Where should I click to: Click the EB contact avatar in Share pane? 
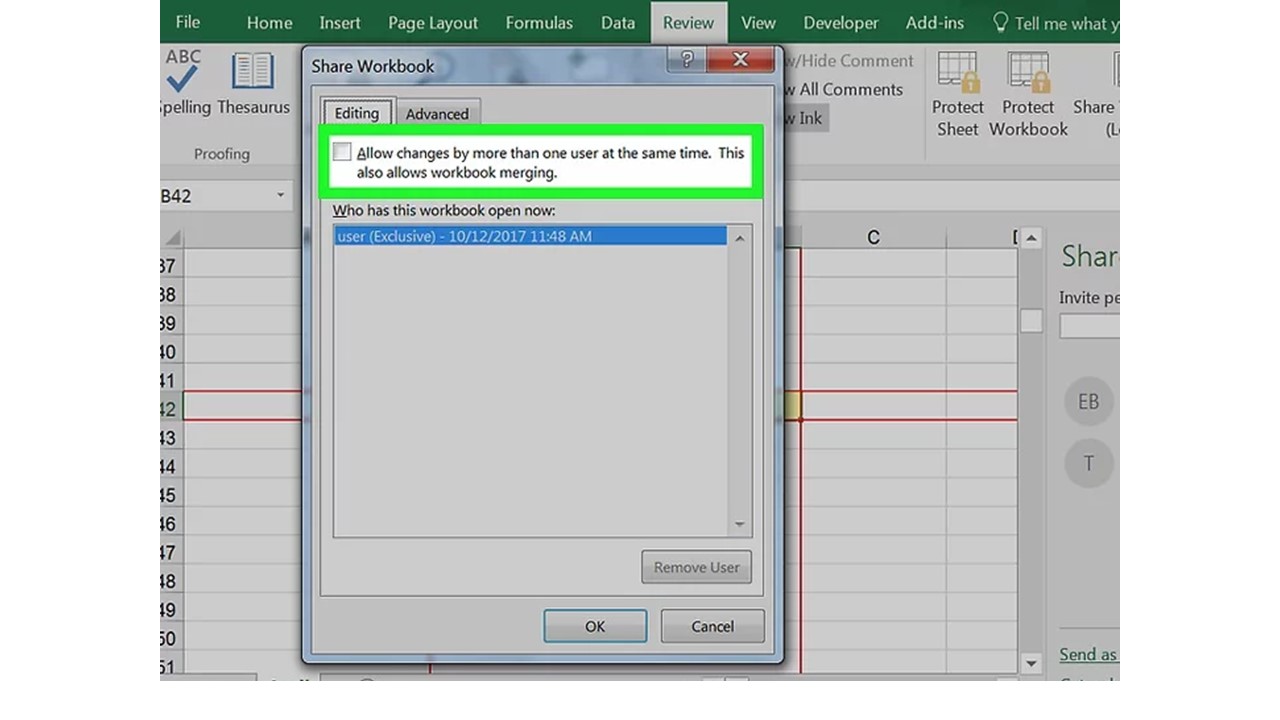[1089, 401]
